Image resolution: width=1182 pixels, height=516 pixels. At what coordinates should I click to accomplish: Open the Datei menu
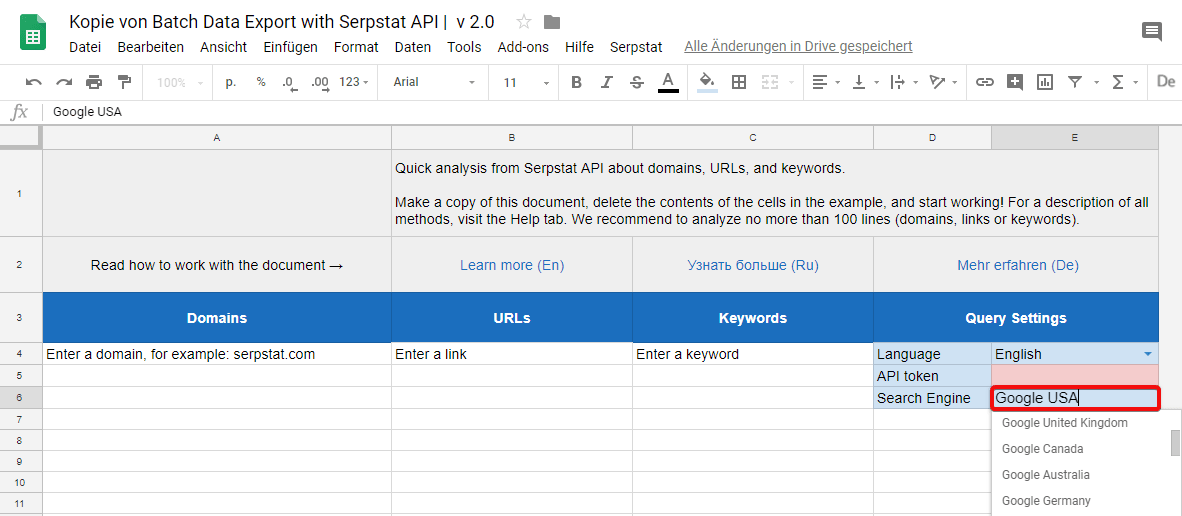coord(85,47)
